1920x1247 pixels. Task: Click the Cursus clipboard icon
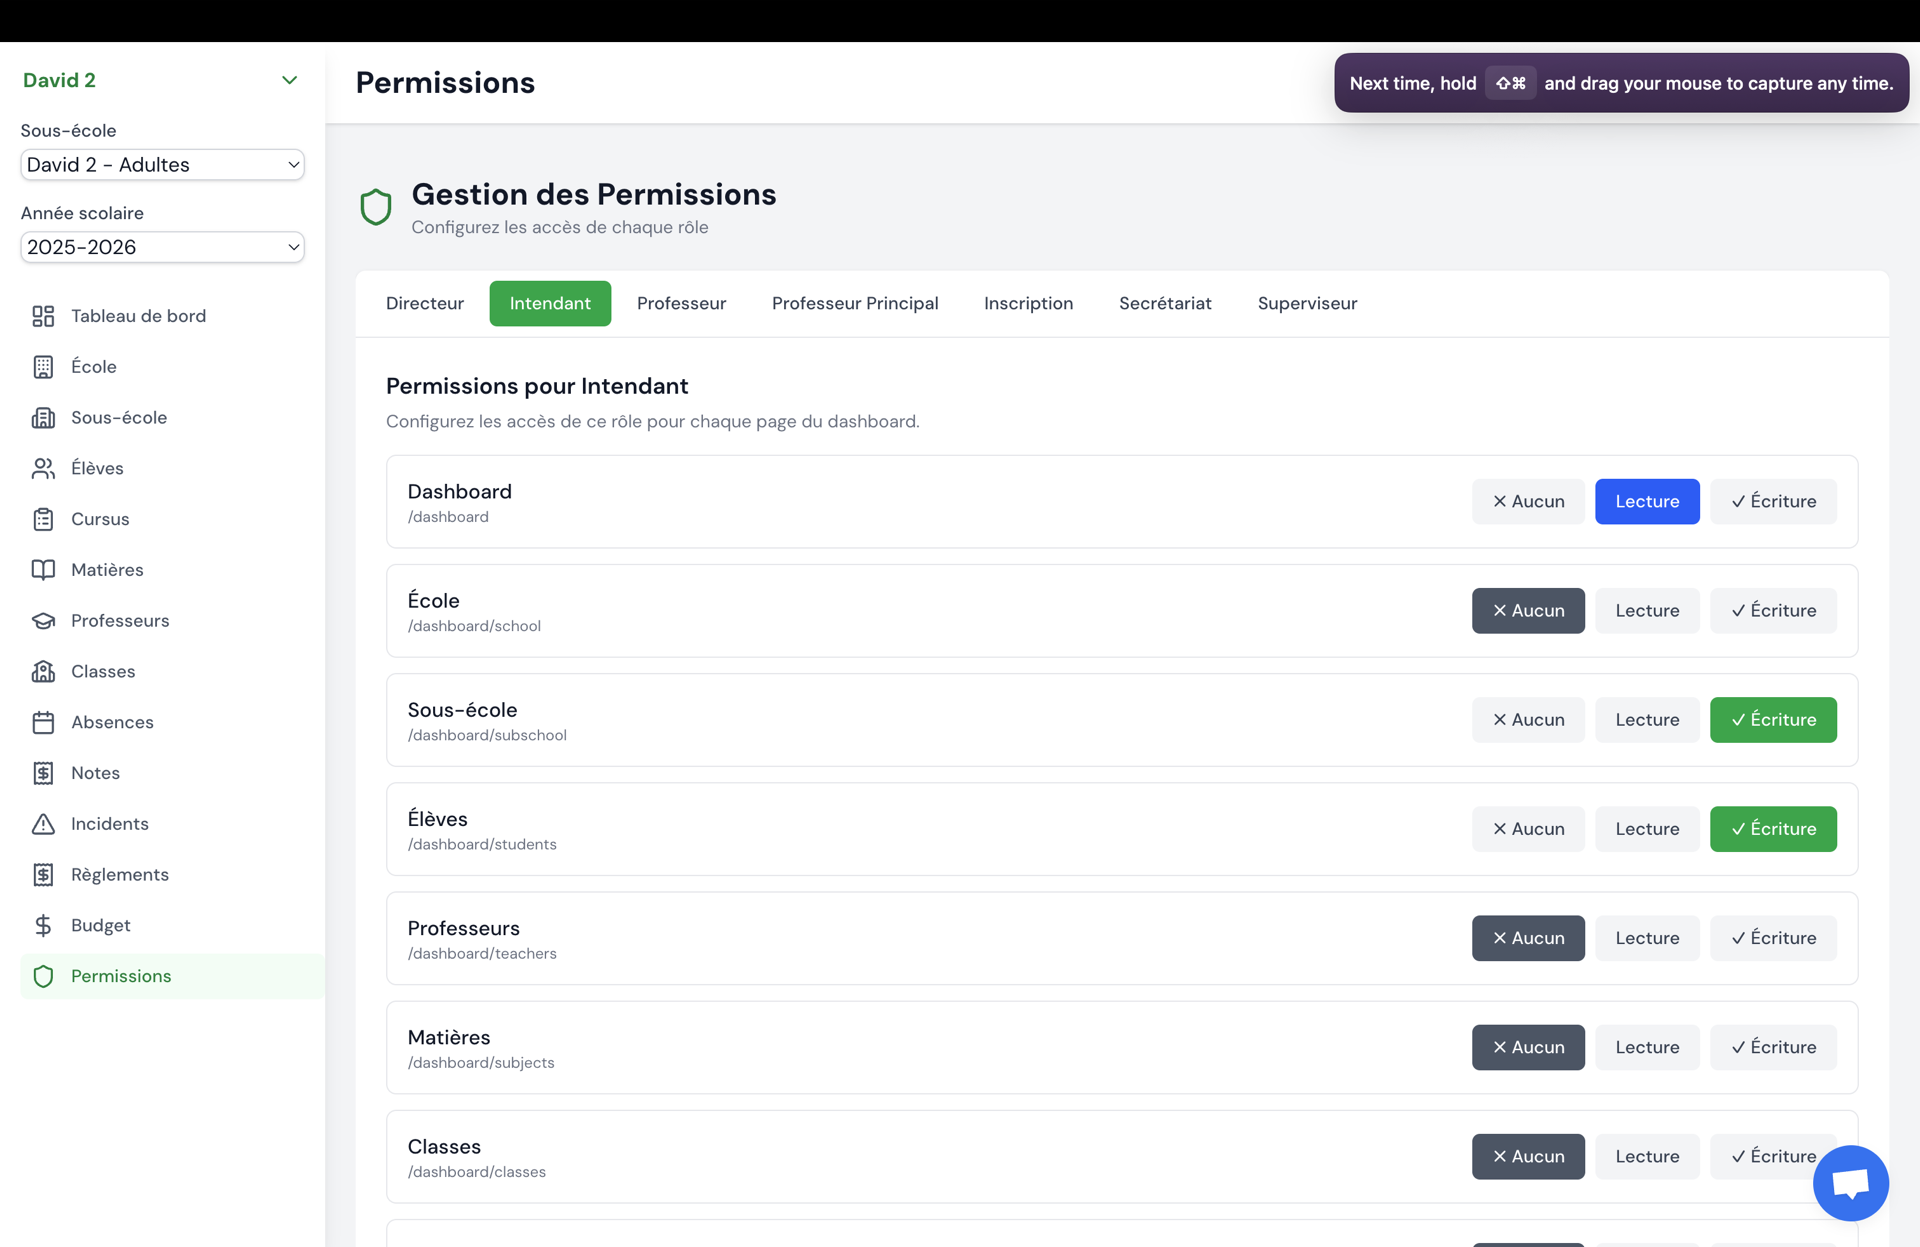coord(43,519)
